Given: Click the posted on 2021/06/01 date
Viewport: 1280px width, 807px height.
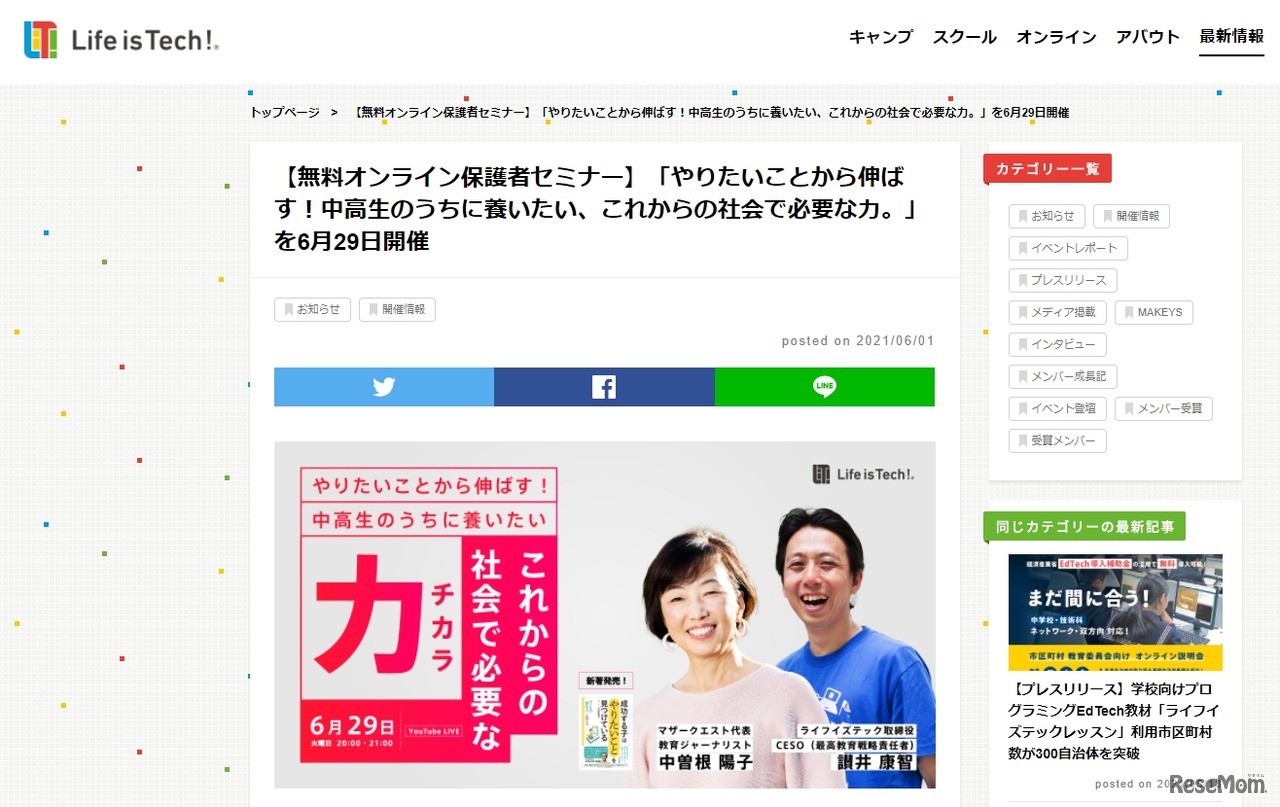Looking at the screenshot, I should [x=858, y=341].
